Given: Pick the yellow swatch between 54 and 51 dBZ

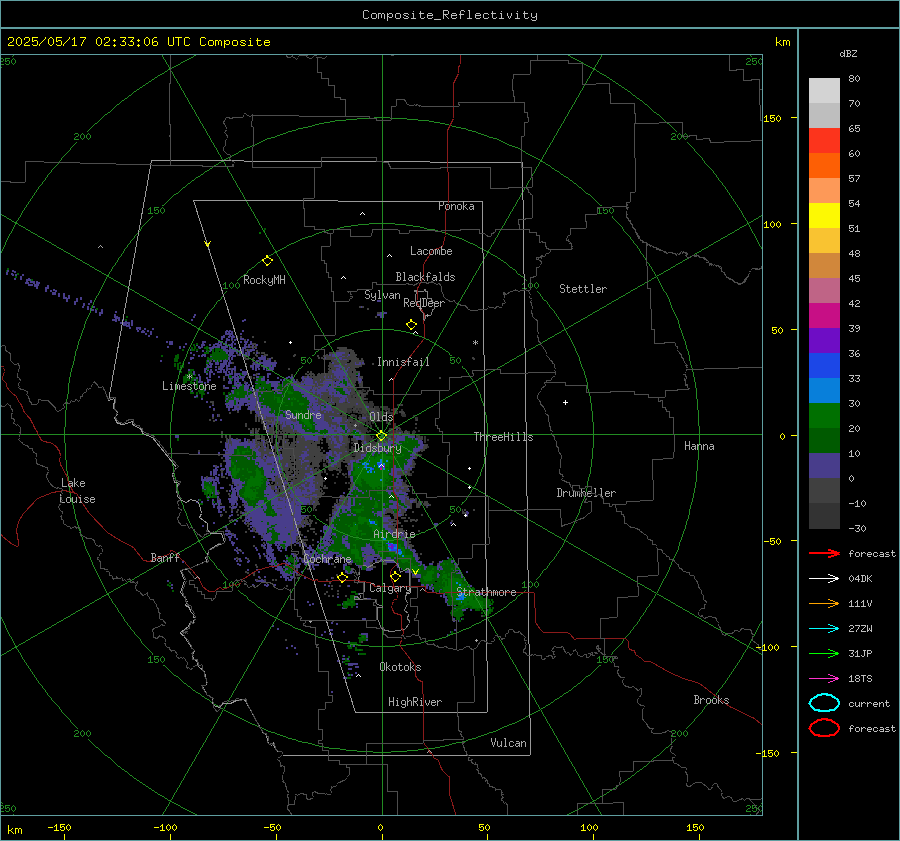Looking at the screenshot, I should [824, 216].
